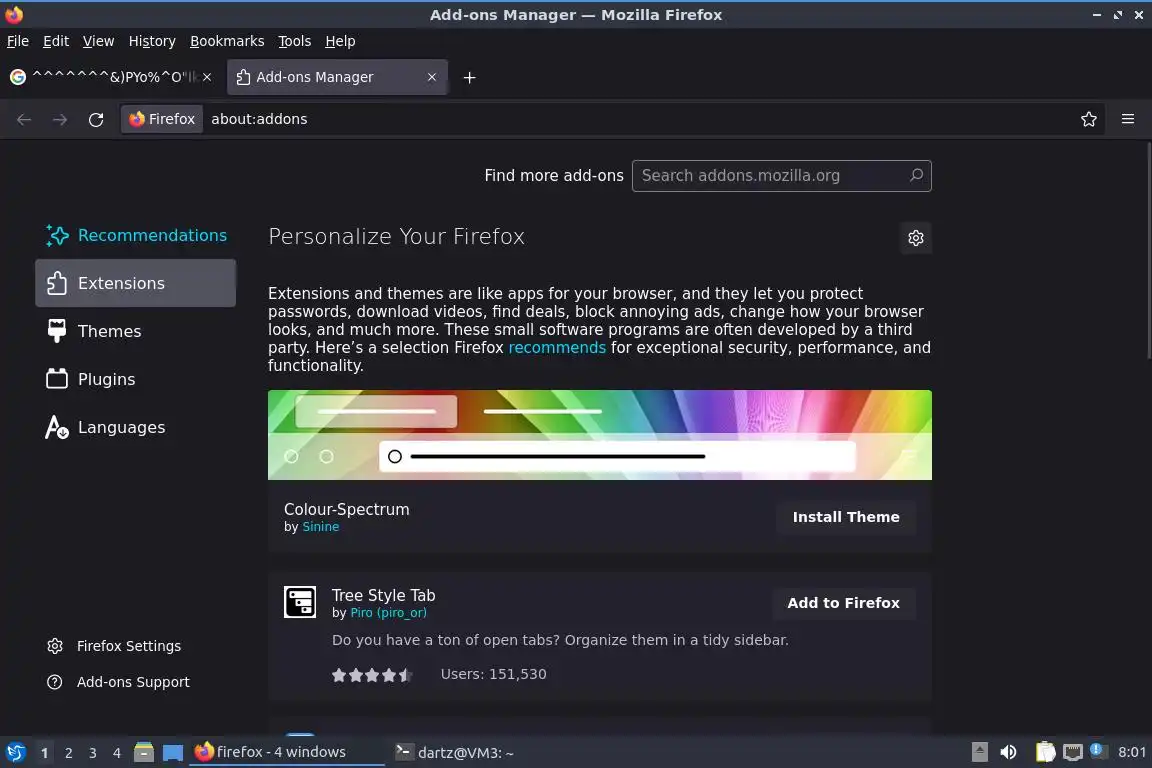1152x768 pixels.
Task: Open Firefox Settings from sidebar
Action: point(115,646)
